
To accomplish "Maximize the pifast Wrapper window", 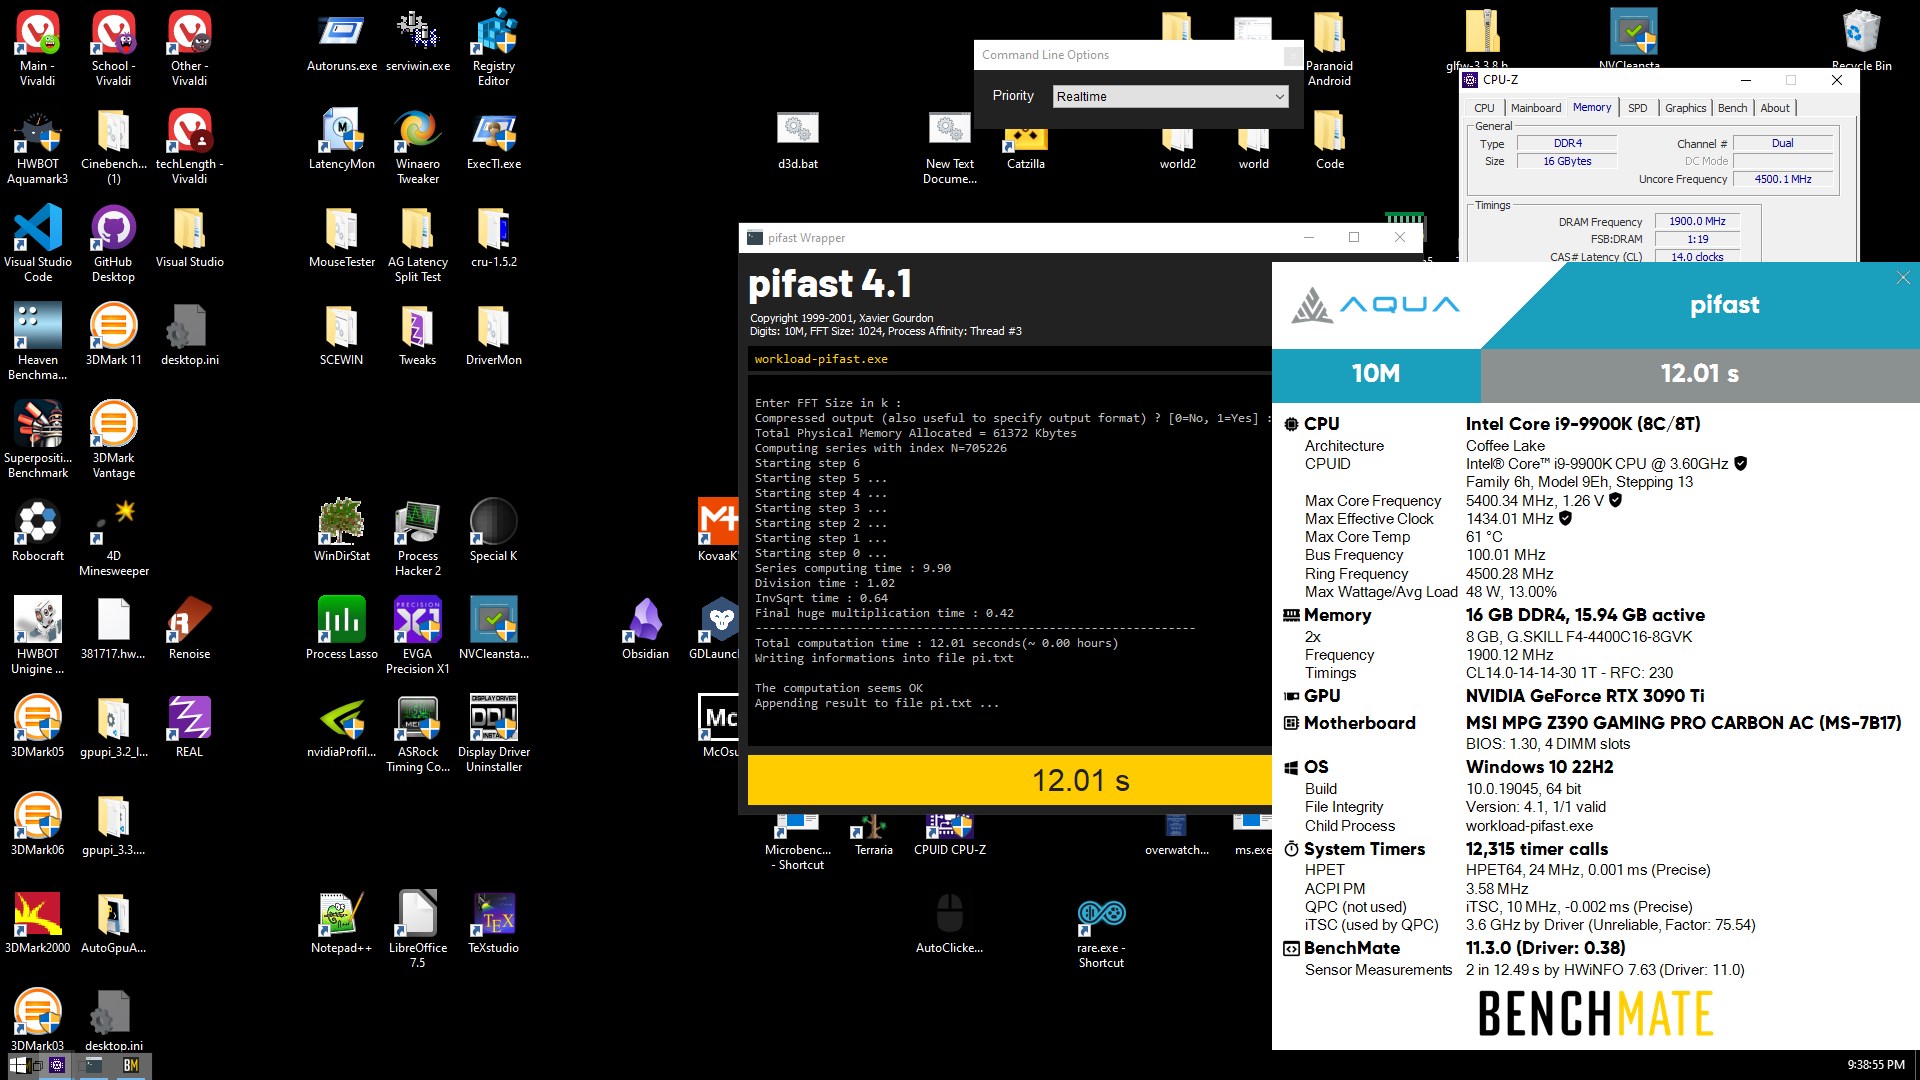I will (x=1354, y=237).
